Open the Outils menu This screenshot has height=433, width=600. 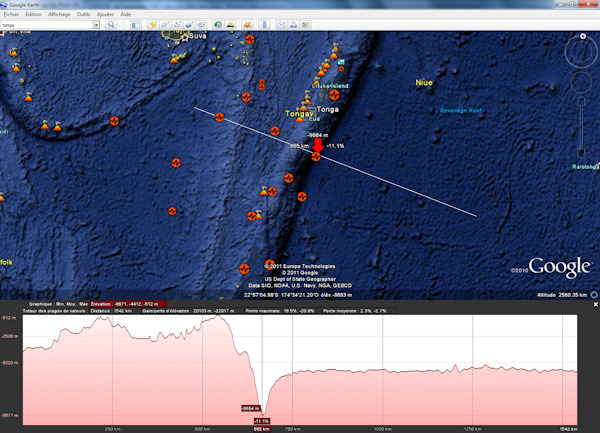click(83, 14)
